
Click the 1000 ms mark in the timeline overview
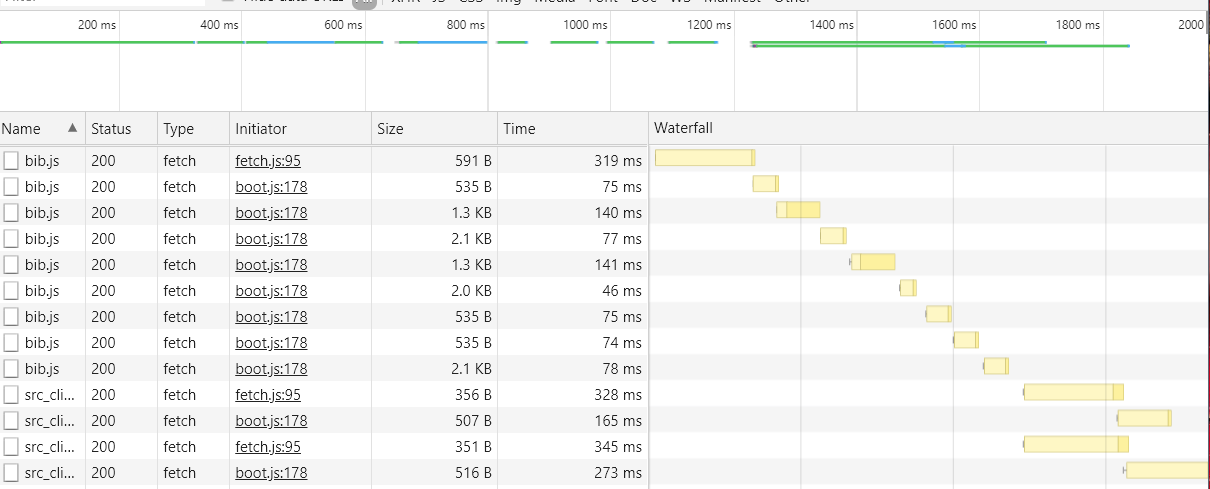point(577,24)
